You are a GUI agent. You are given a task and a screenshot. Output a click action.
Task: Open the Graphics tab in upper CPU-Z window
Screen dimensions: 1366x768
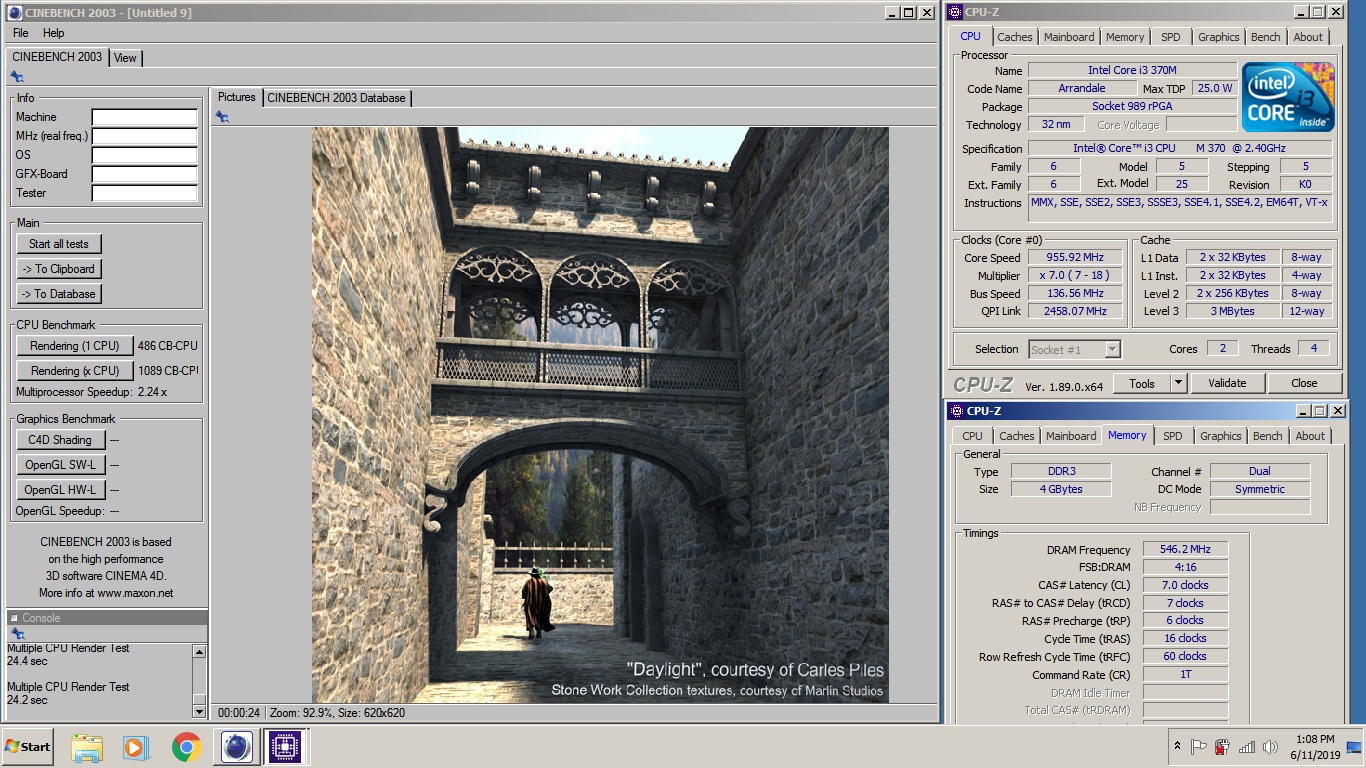[x=1219, y=37]
